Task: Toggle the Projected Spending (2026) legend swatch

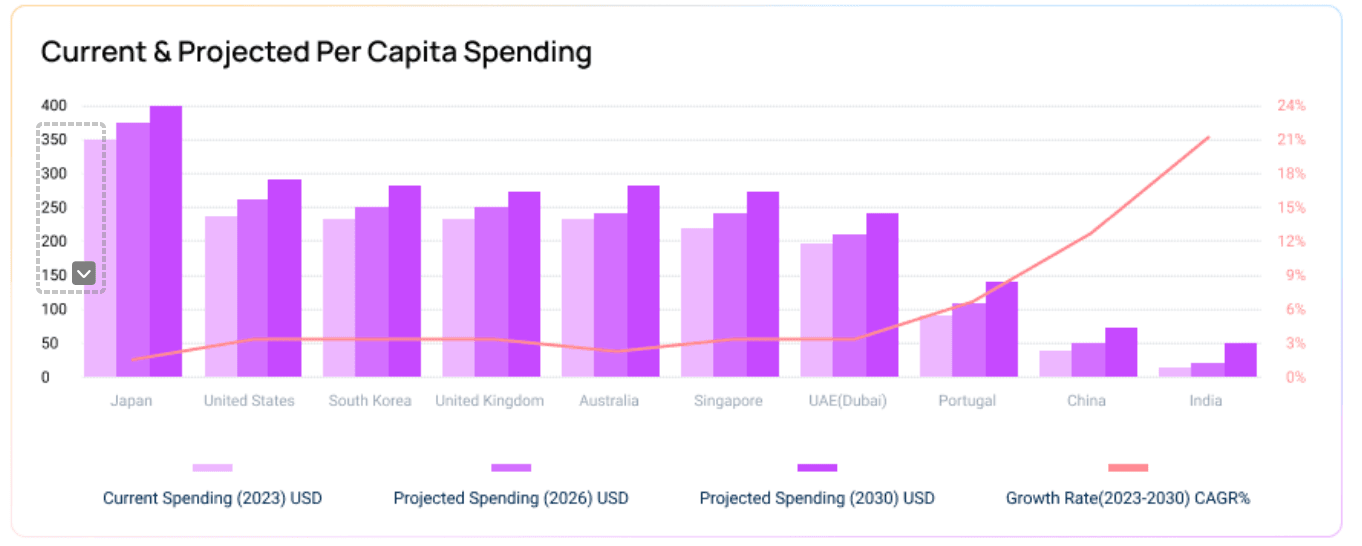Action: (511, 467)
